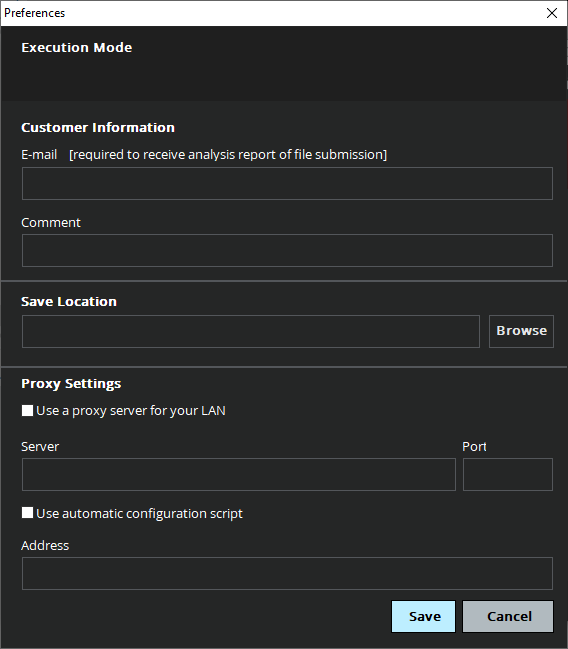
Task: Click the Customer Information heading
Action: (98, 127)
